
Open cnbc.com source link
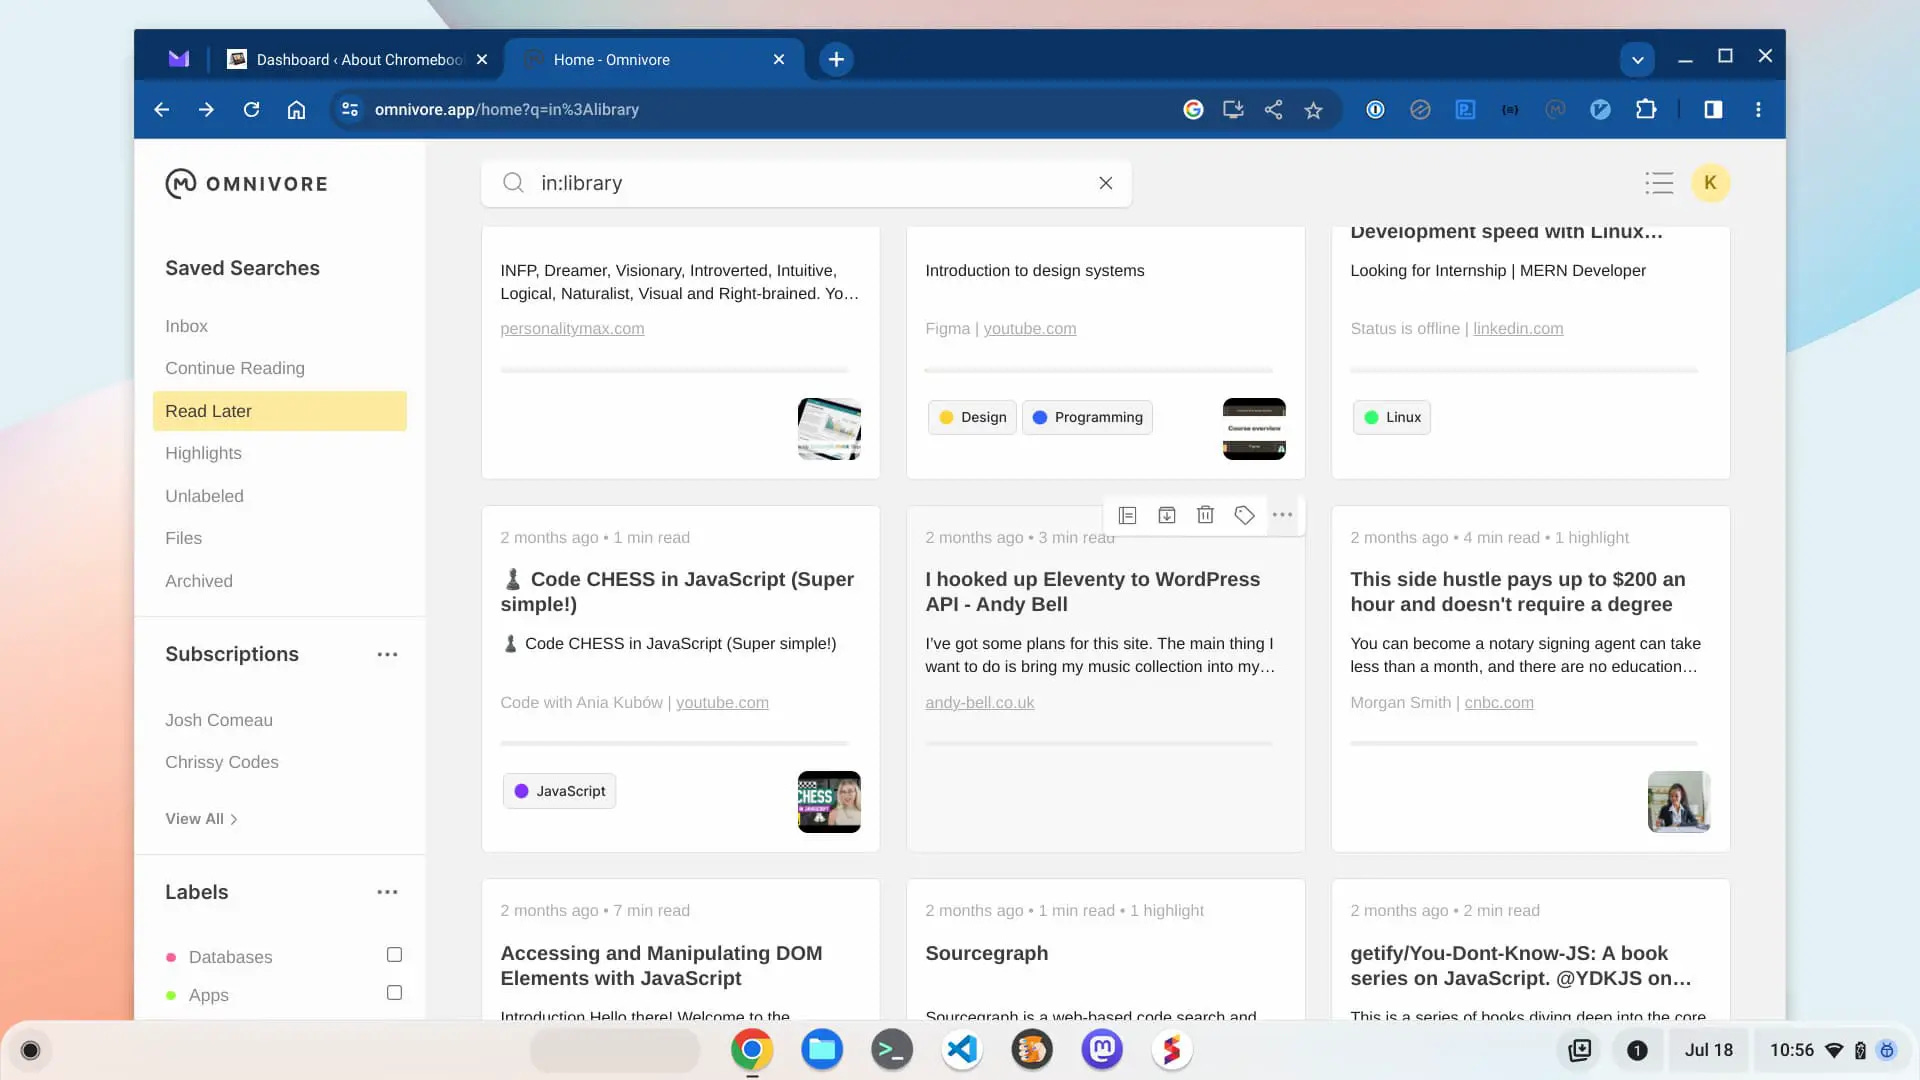click(x=1499, y=702)
